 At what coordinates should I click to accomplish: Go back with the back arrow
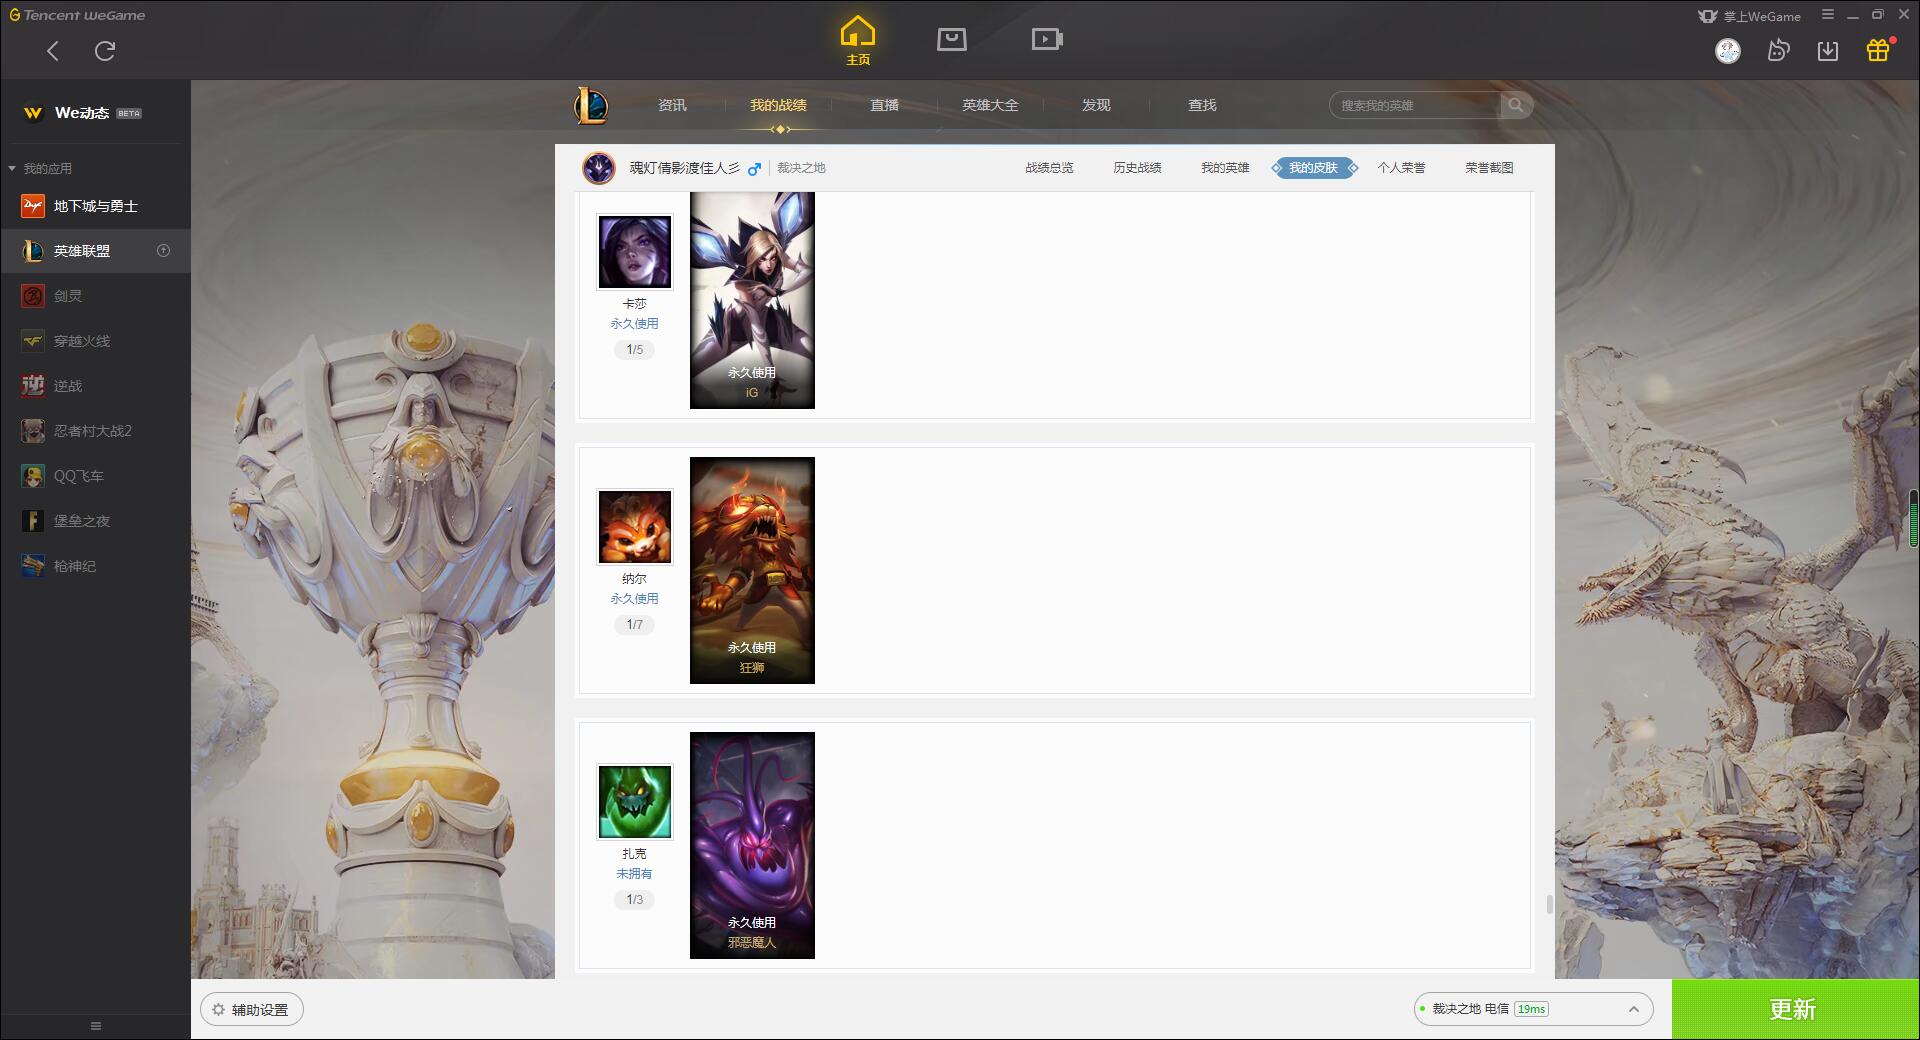[x=53, y=51]
